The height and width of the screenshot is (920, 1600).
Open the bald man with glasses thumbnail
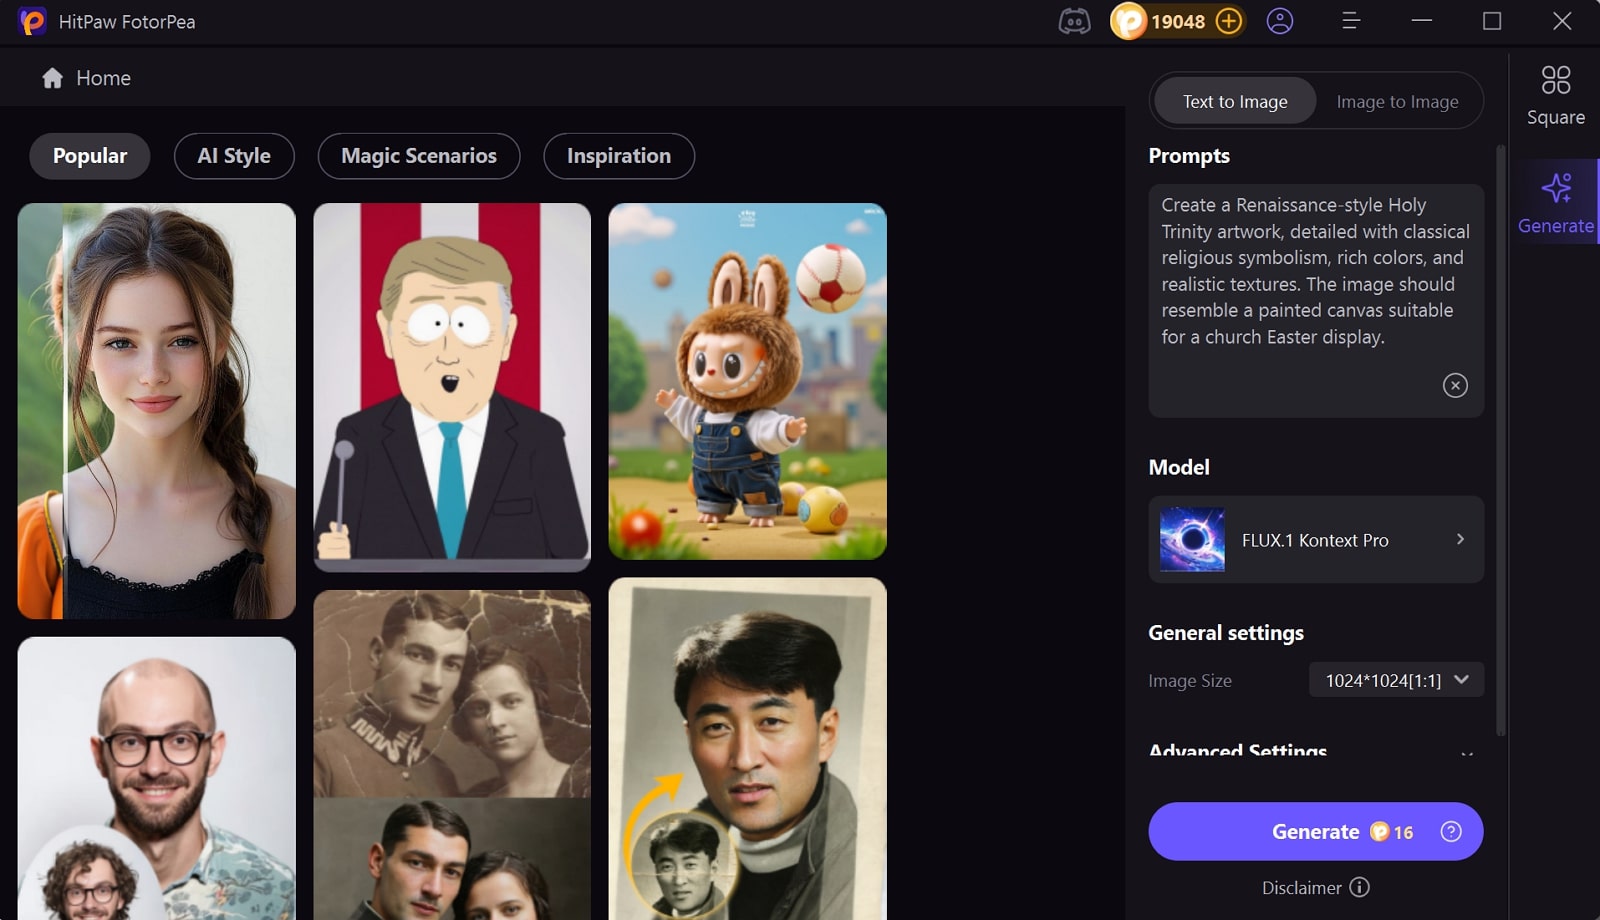157,778
